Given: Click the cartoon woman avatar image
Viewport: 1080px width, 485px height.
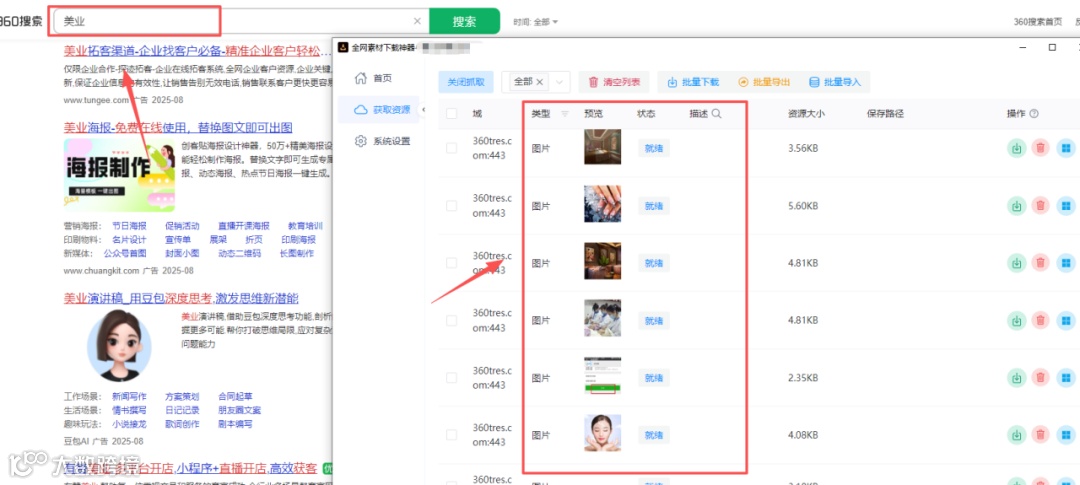Looking at the screenshot, I should click(120, 346).
